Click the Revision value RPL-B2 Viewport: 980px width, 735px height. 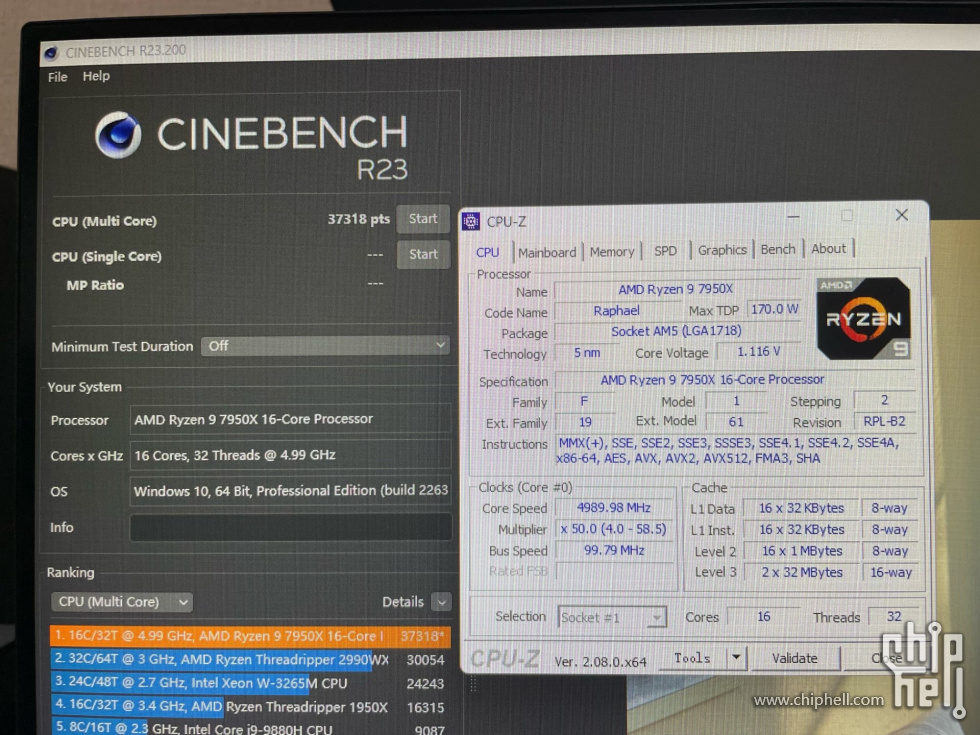[884, 422]
